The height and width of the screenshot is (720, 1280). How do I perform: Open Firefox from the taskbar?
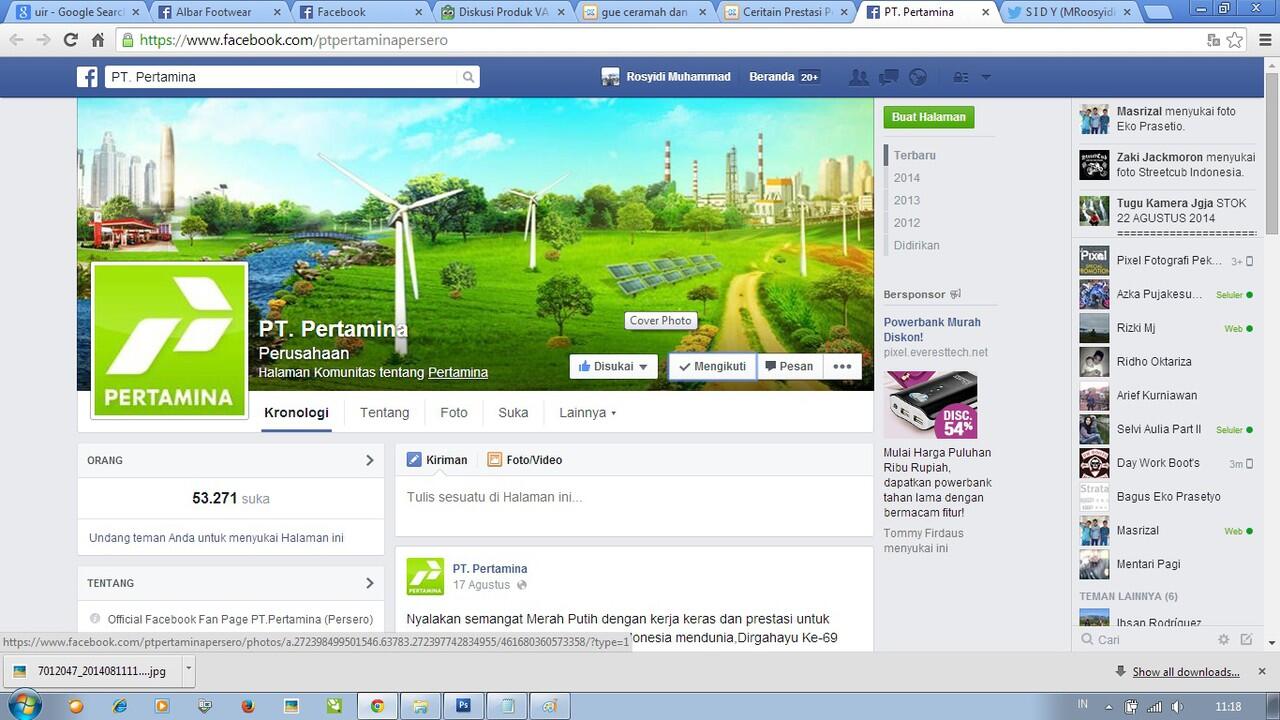click(248, 705)
